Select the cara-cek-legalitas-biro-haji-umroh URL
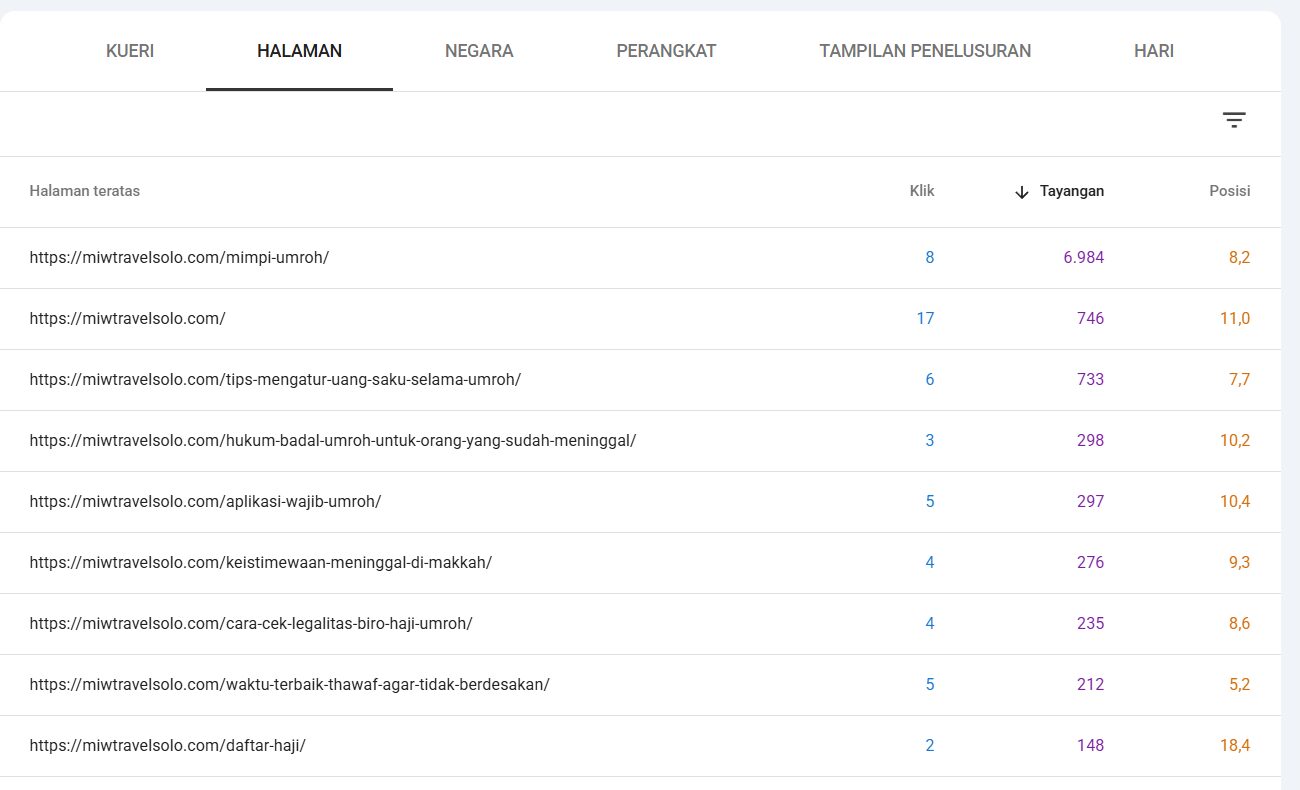Screen dimensions: 1300x790 click(x=251, y=624)
